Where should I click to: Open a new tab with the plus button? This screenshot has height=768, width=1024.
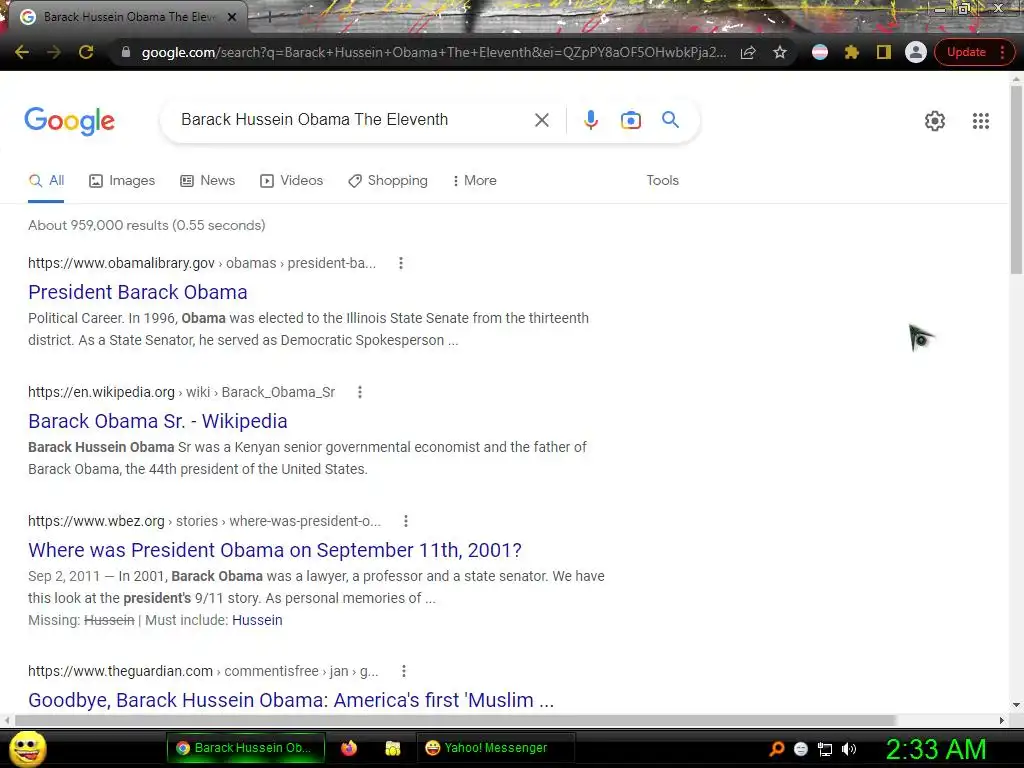click(x=269, y=17)
